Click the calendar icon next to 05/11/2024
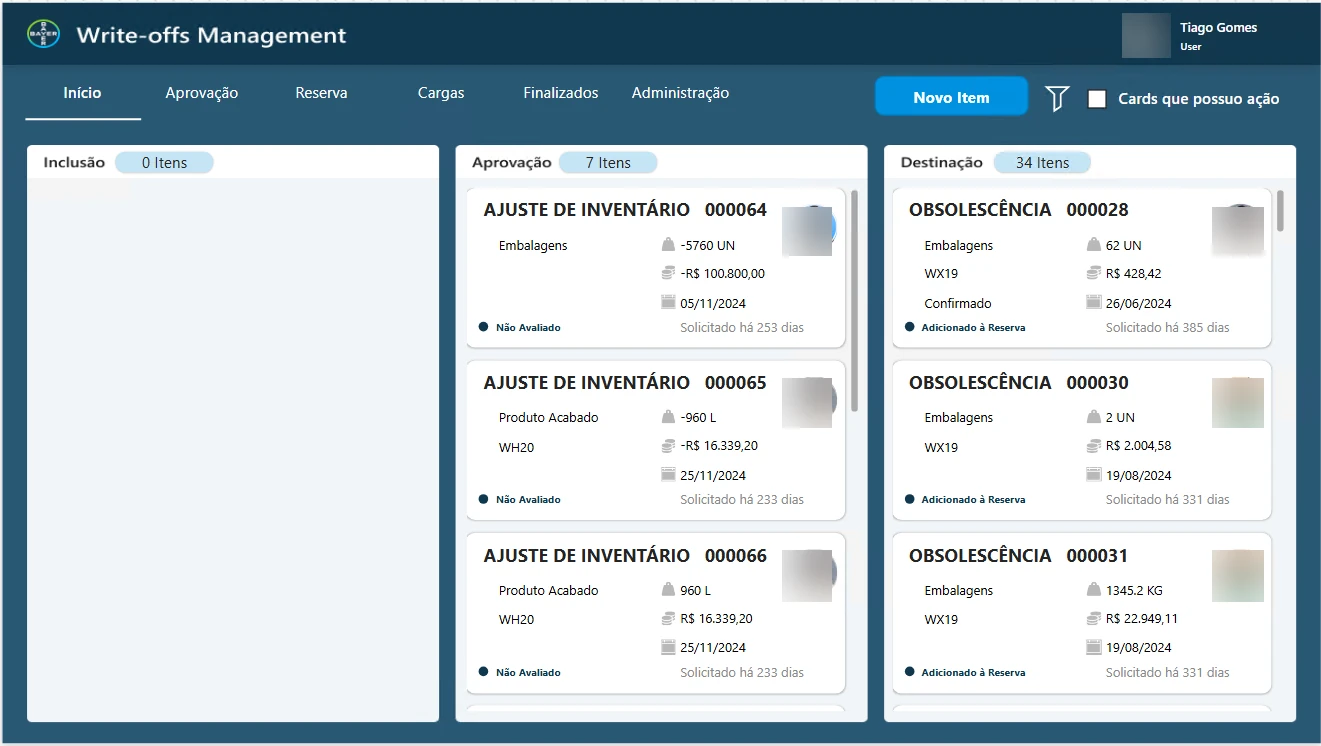1321x746 pixels. [668, 303]
